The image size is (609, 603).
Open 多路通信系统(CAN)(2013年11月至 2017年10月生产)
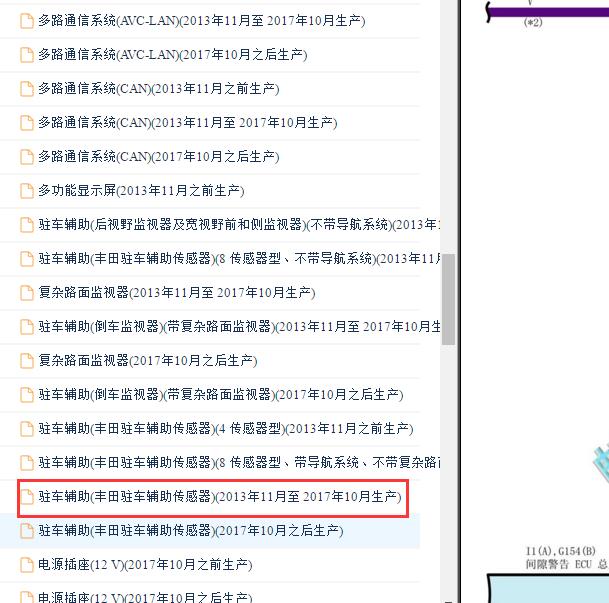pos(187,123)
